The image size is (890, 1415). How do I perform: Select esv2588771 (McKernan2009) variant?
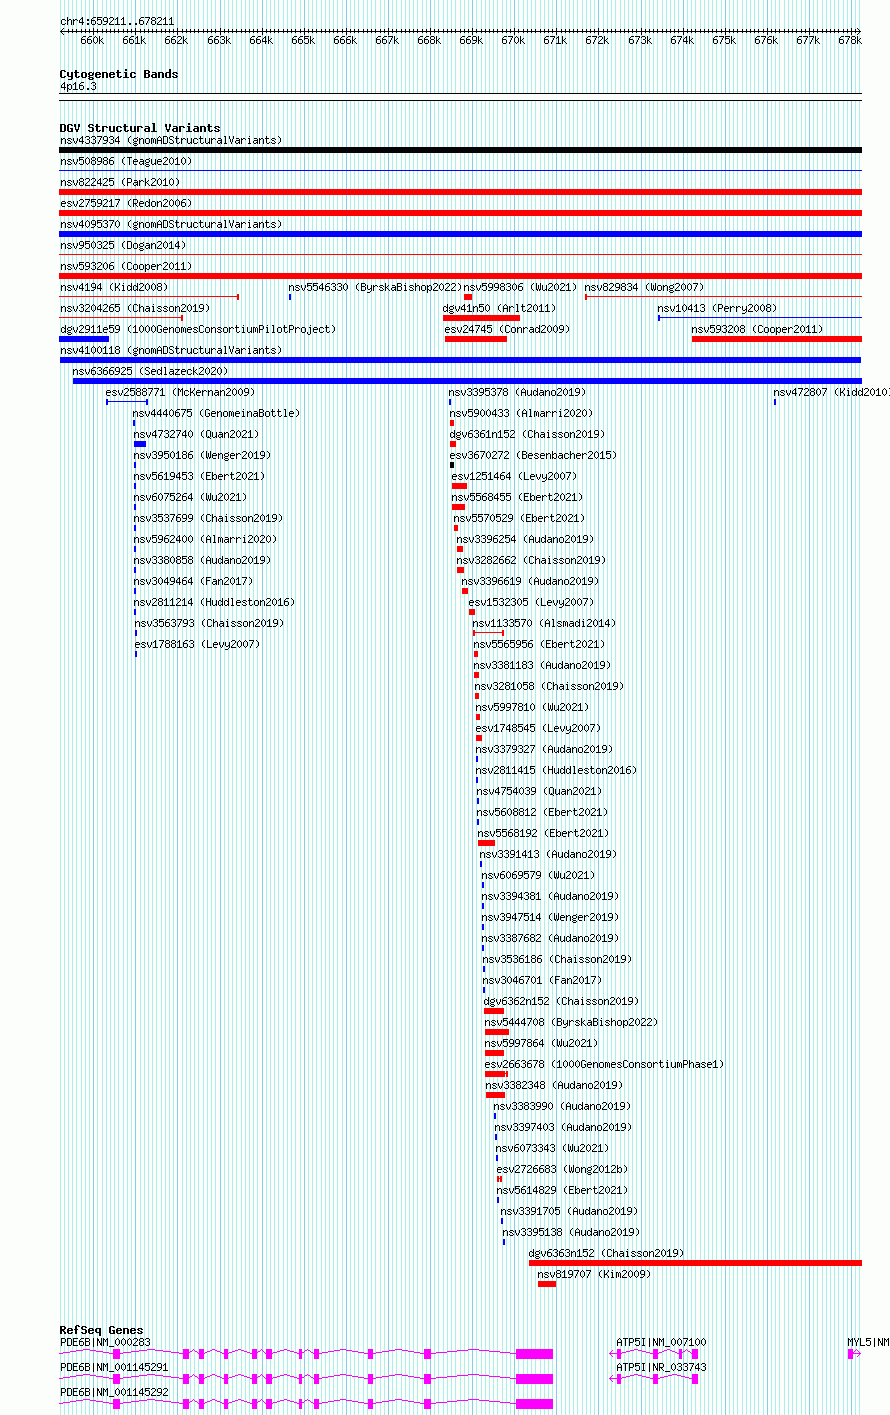point(180,392)
